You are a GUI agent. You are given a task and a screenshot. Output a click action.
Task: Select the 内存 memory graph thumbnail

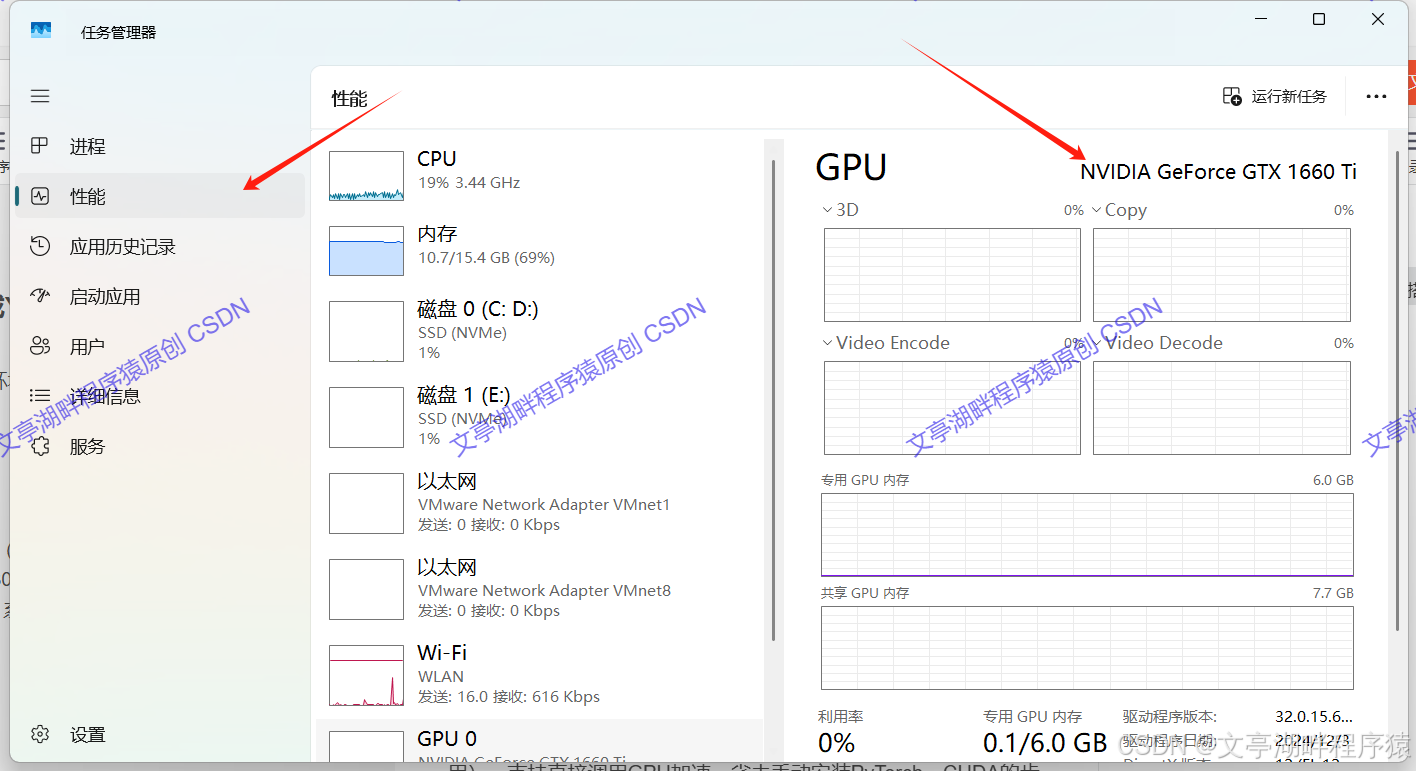point(366,251)
